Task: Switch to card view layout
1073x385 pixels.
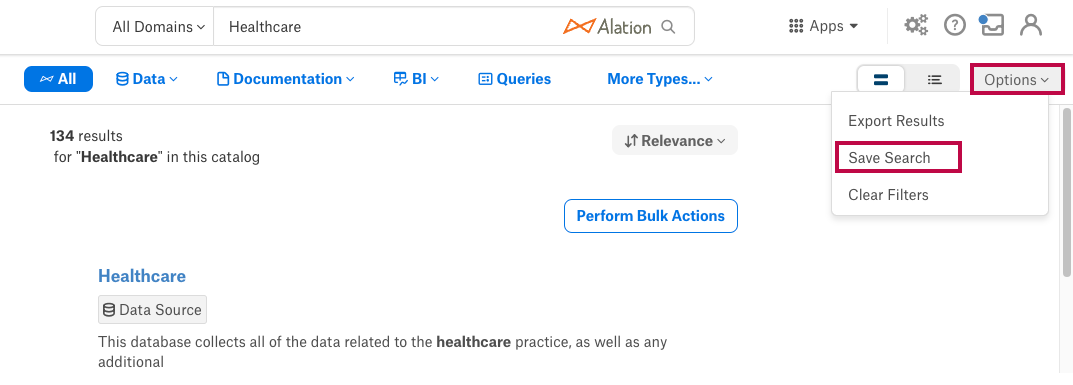Action: point(881,79)
